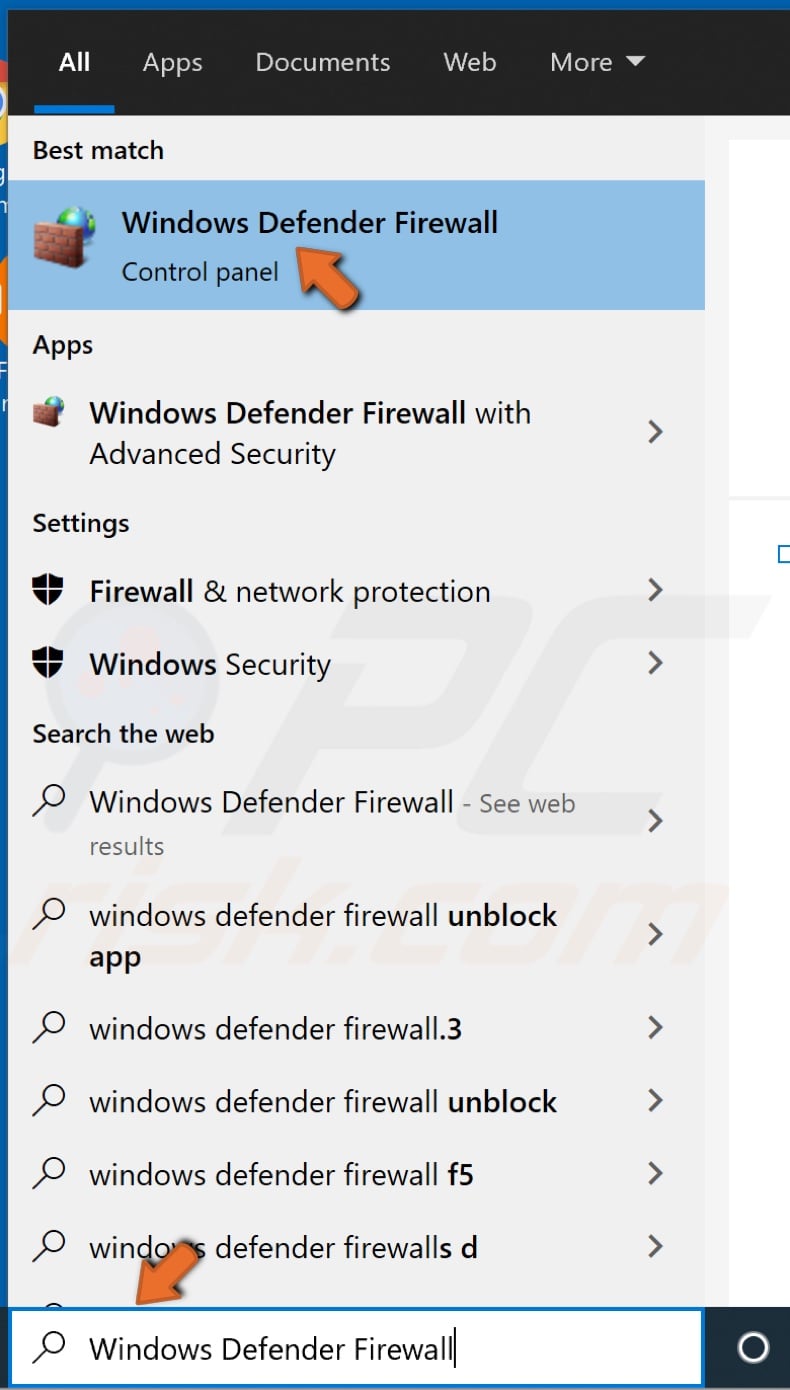Select the windows defender firewall unblock suggestion
790x1390 pixels.
coord(322,1101)
